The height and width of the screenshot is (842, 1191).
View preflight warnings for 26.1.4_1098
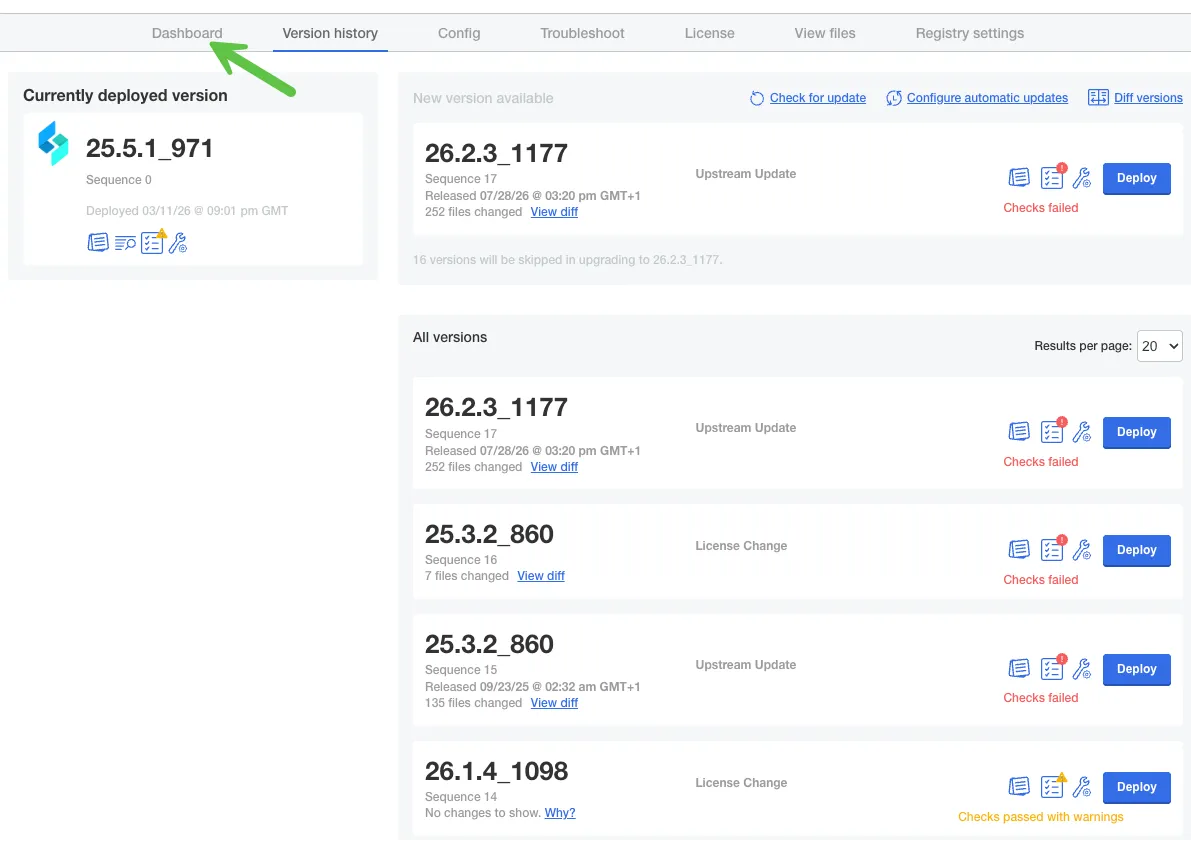[1052, 787]
